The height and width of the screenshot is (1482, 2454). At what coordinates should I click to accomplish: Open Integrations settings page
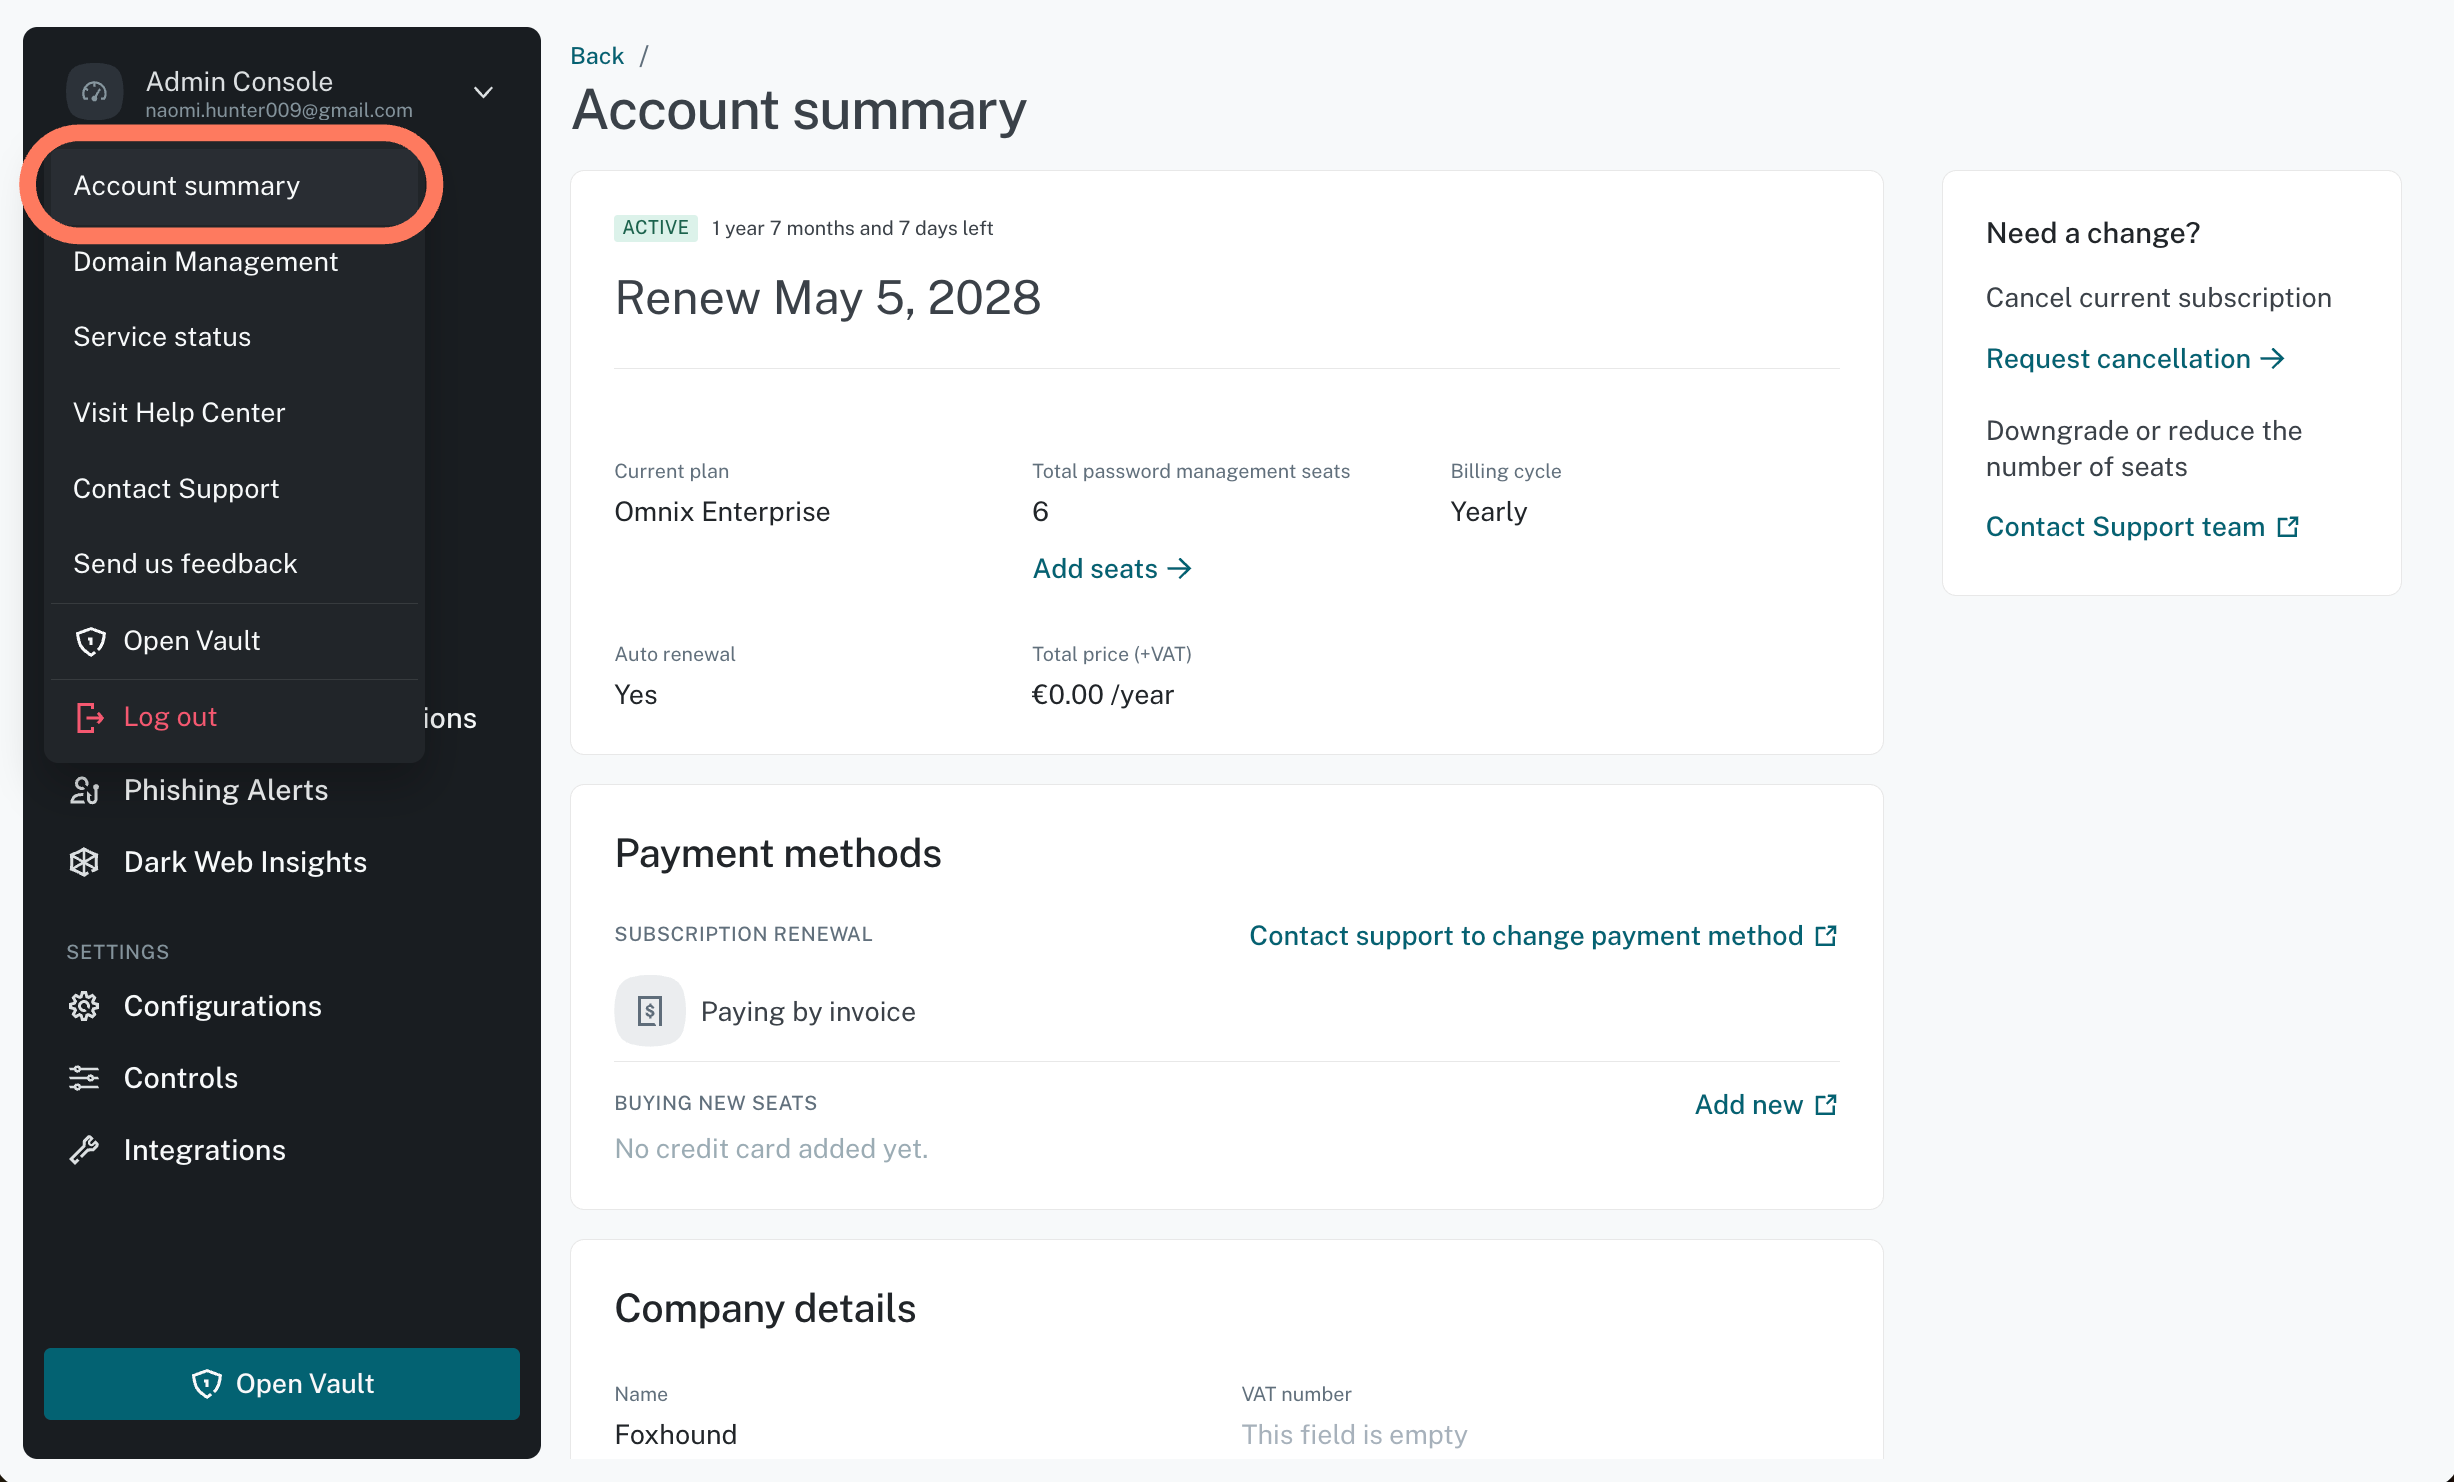pos(205,1150)
